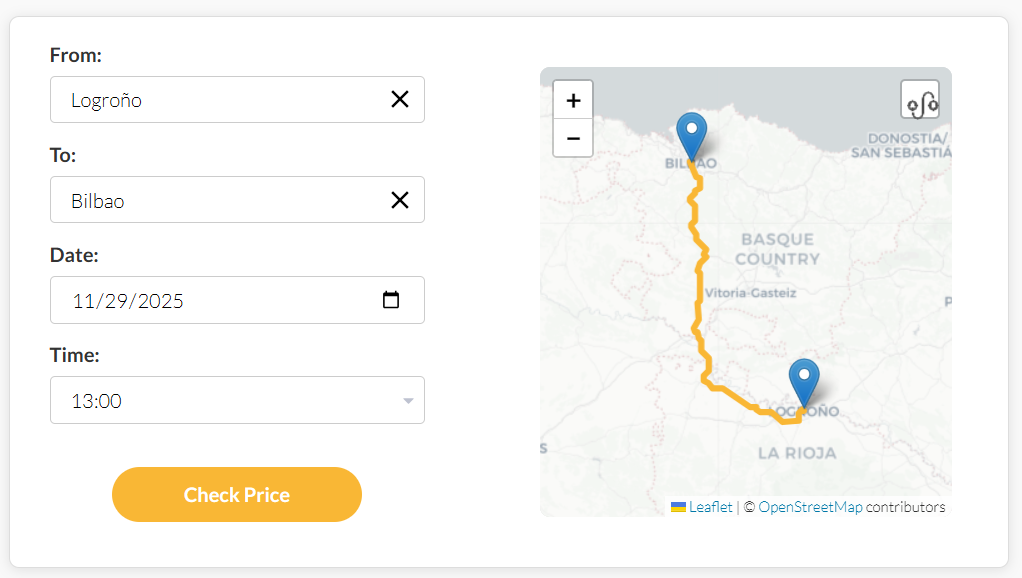
Task: Open the 13:00 time selector
Action: tap(237, 400)
